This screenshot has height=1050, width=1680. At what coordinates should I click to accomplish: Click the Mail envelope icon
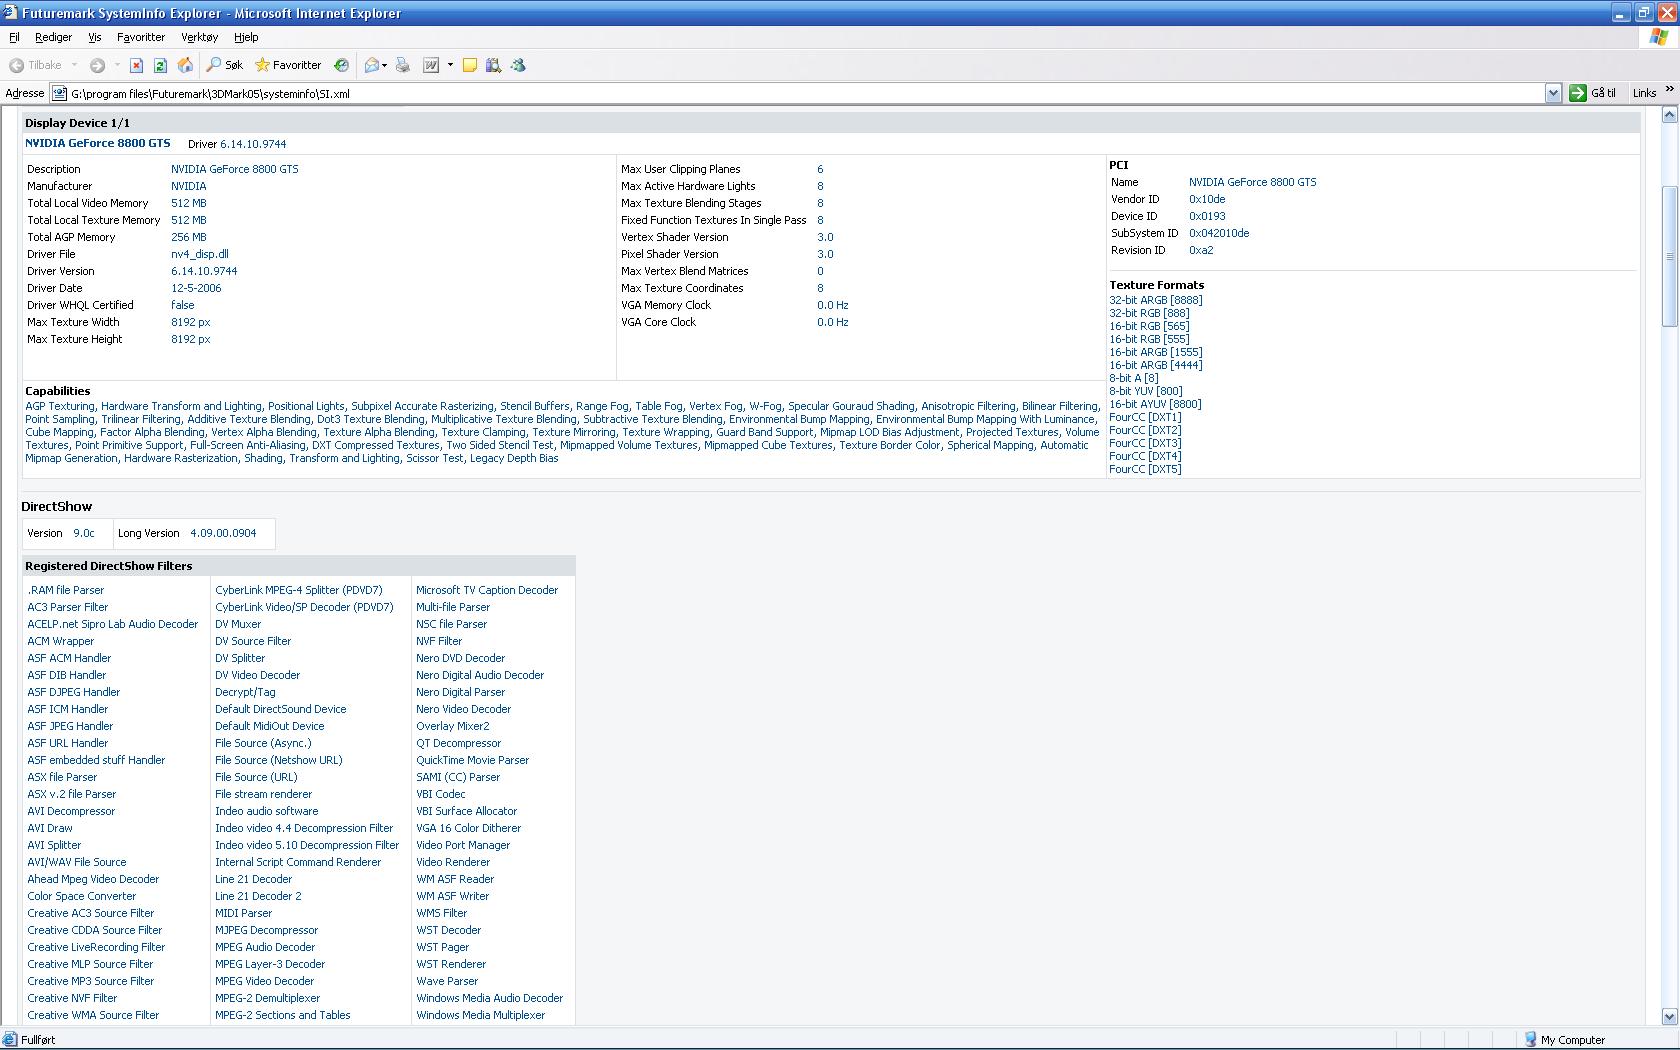(371, 65)
